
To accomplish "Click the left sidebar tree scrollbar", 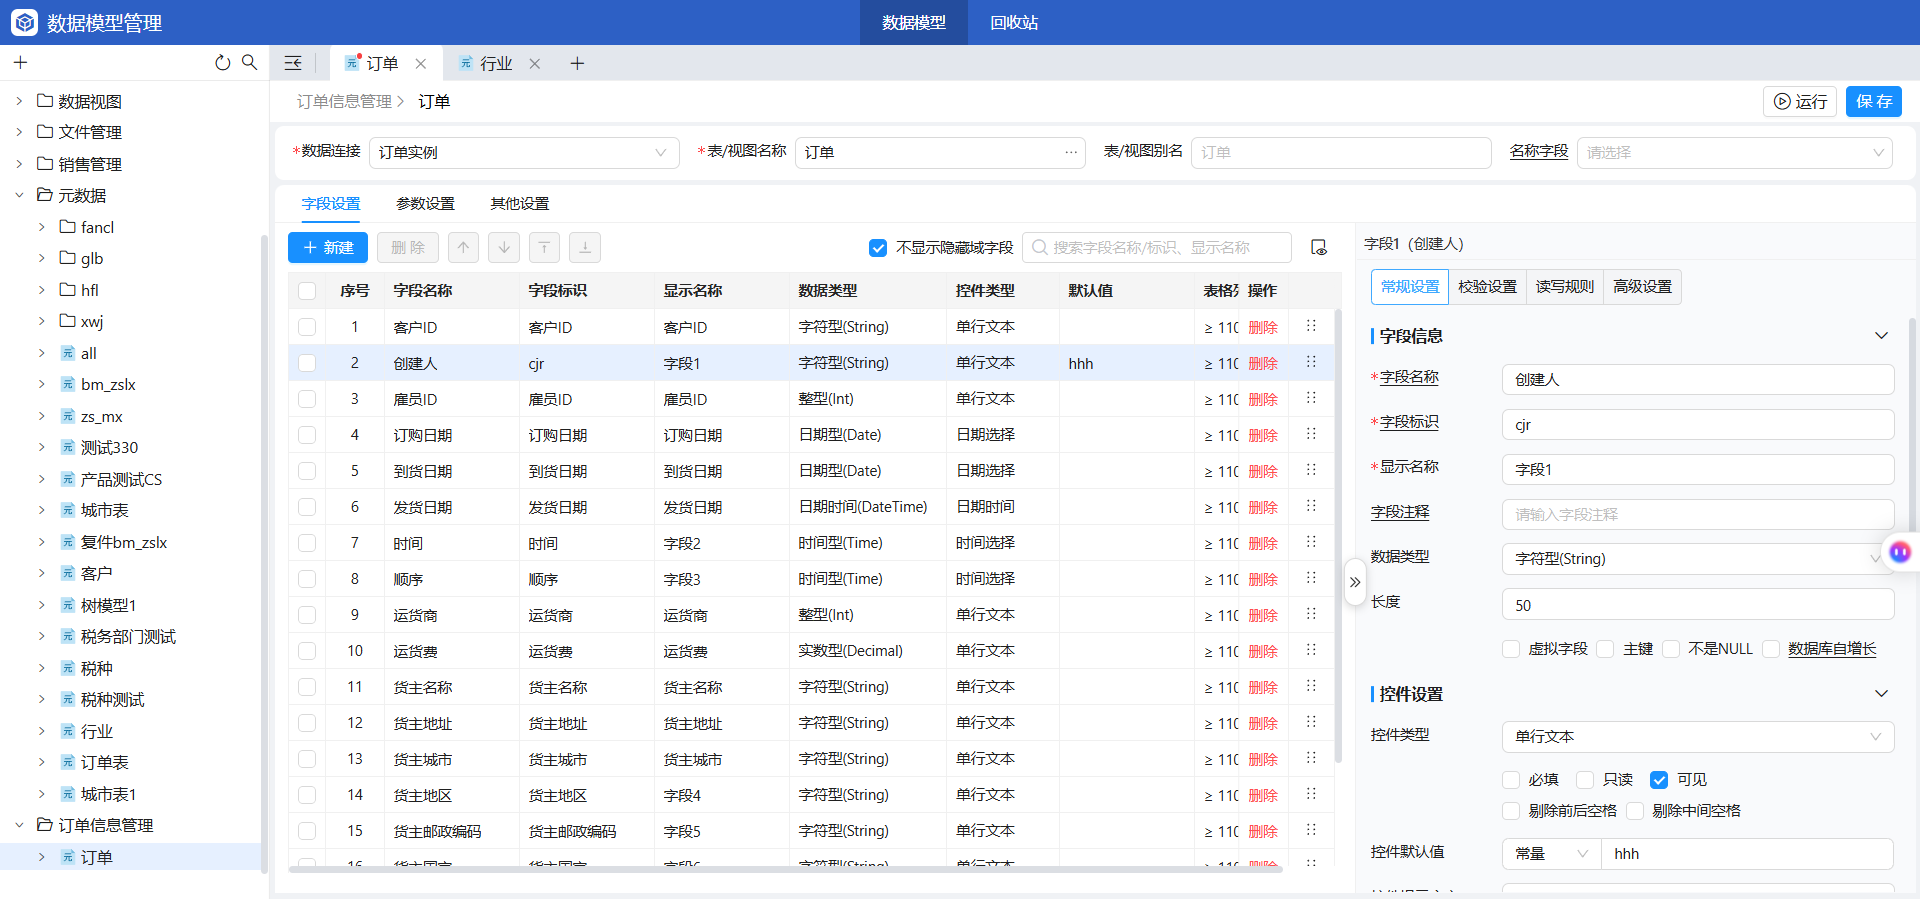I will point(263,555).
